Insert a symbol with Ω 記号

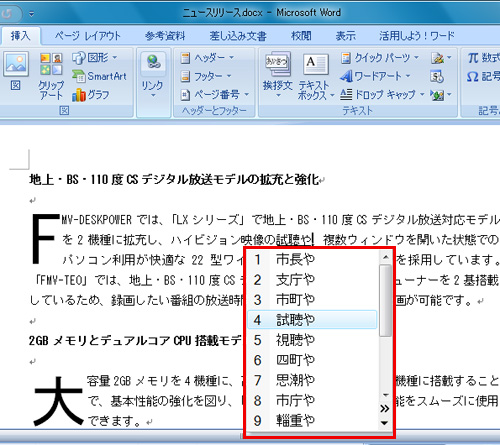point(483,76)
